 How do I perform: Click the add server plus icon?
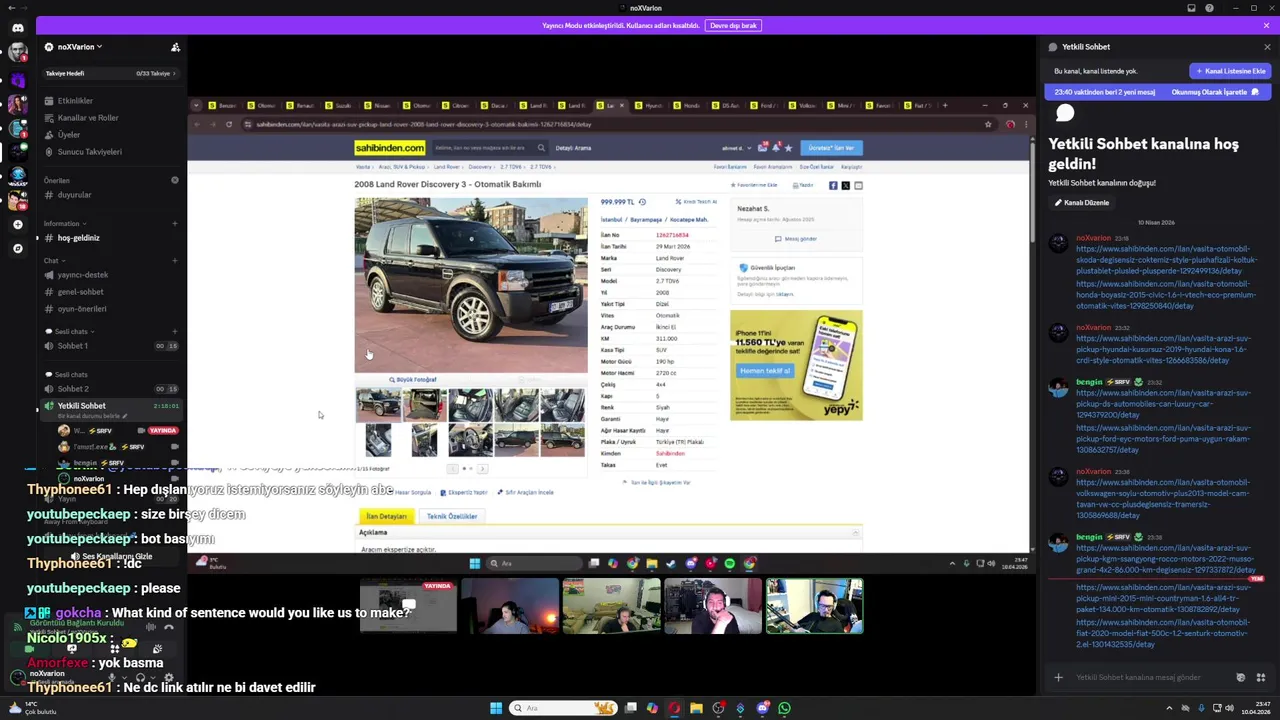(x=17, y=225)
